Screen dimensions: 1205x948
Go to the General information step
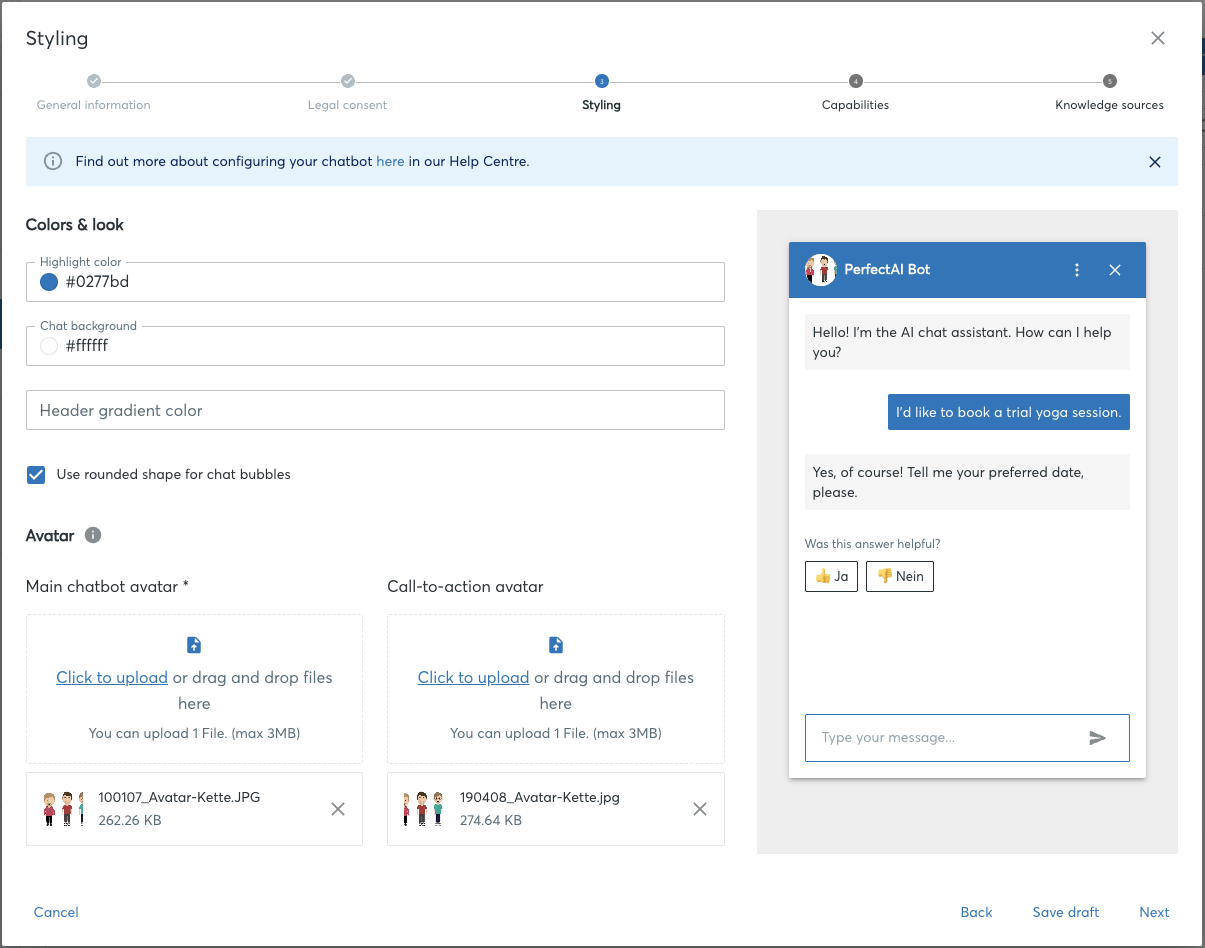click(x=94, y=105)
